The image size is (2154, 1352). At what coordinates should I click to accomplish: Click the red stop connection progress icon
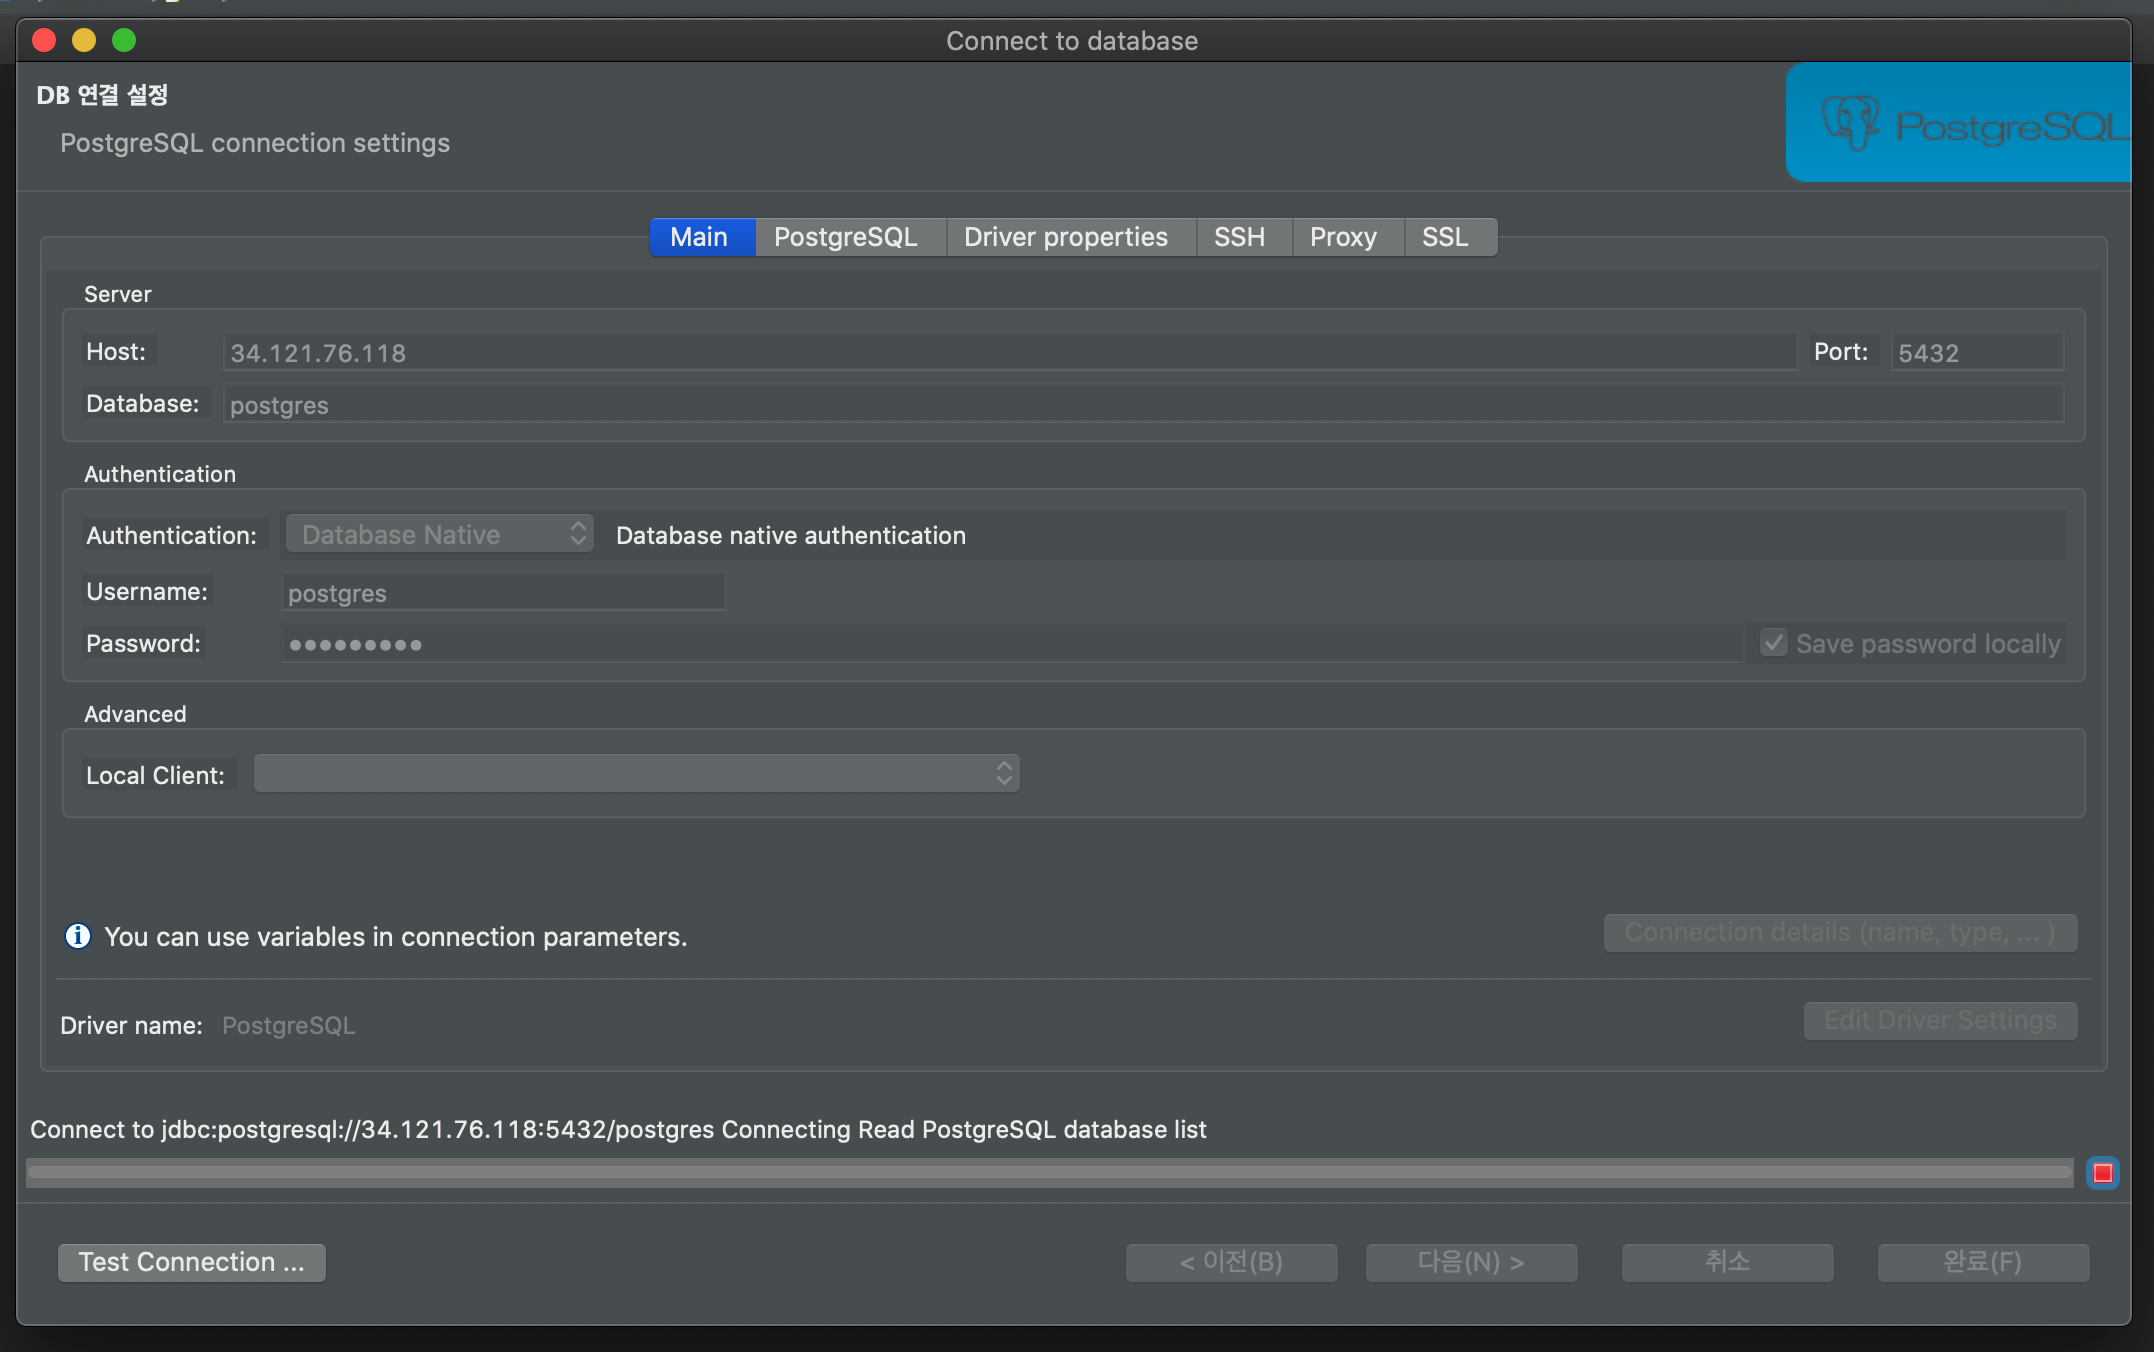pyautogui.click(x=2102, y=1172)
